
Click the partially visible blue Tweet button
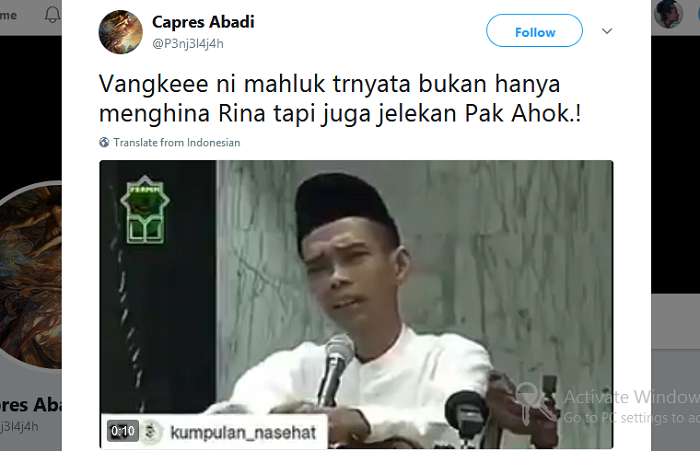click(x=698, y=15)
